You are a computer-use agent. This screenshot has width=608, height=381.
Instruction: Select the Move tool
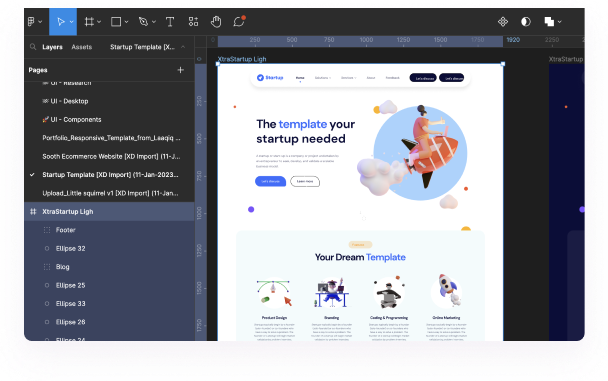coord(60,22)
